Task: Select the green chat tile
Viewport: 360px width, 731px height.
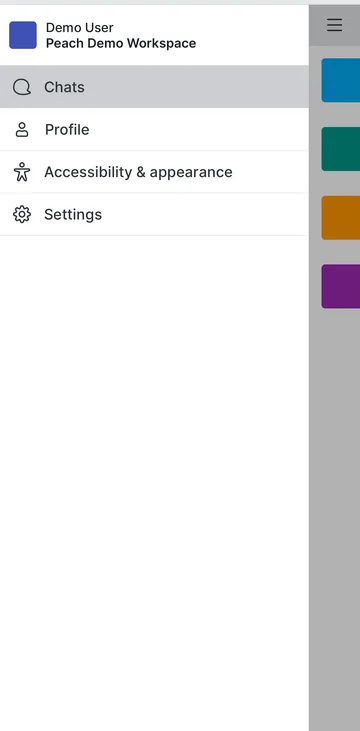Action: coord(340,149)
